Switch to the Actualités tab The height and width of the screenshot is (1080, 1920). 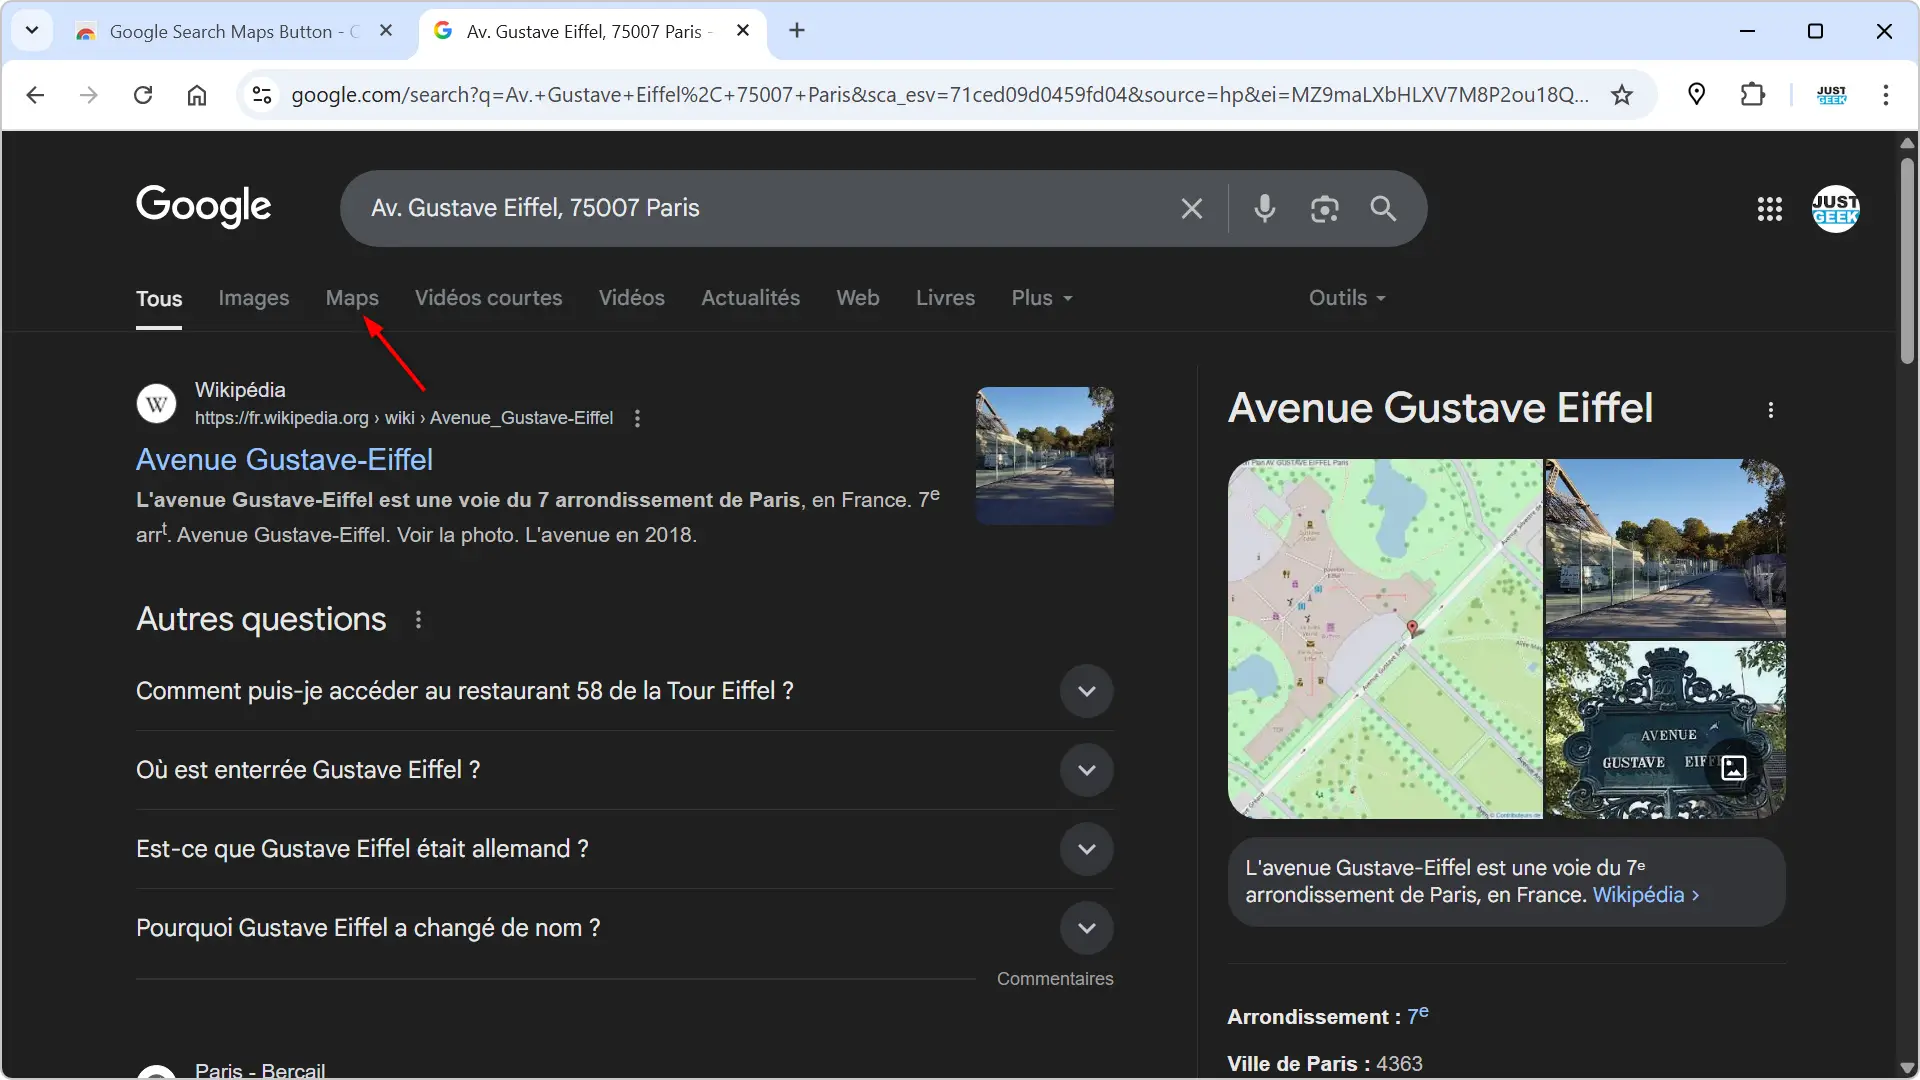751,298
